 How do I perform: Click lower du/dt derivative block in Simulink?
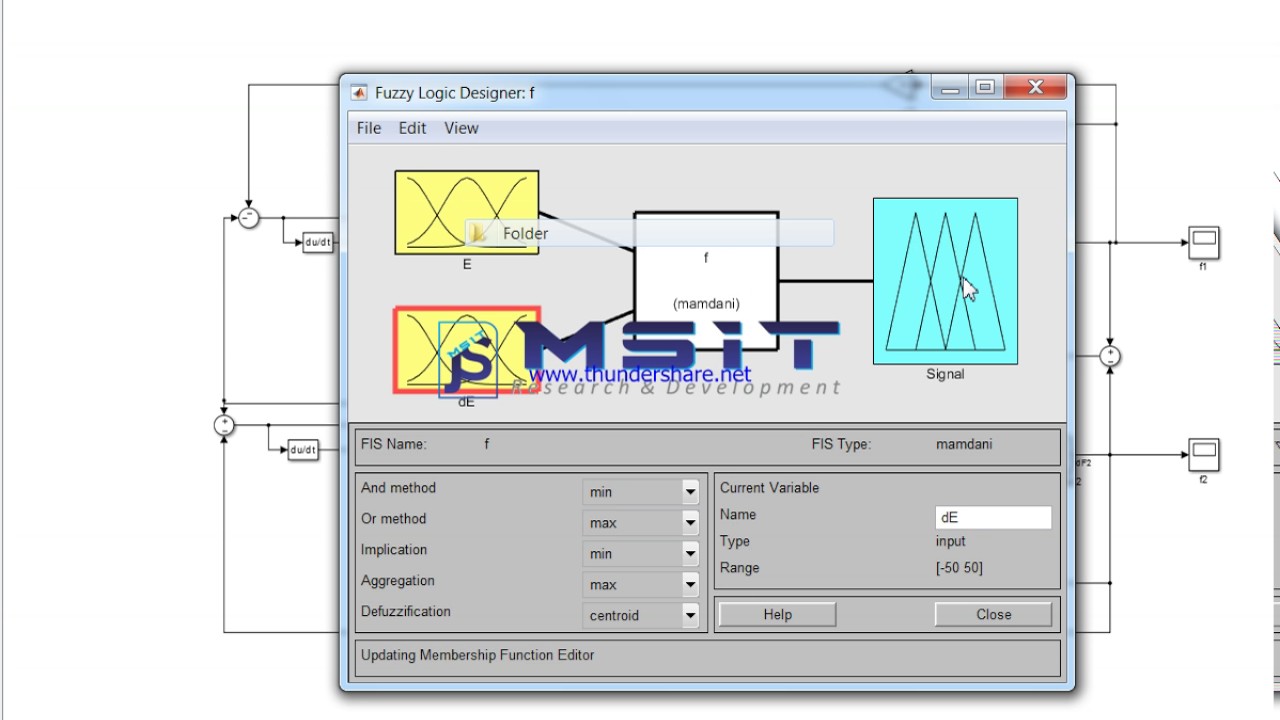[x=302, y=450]
